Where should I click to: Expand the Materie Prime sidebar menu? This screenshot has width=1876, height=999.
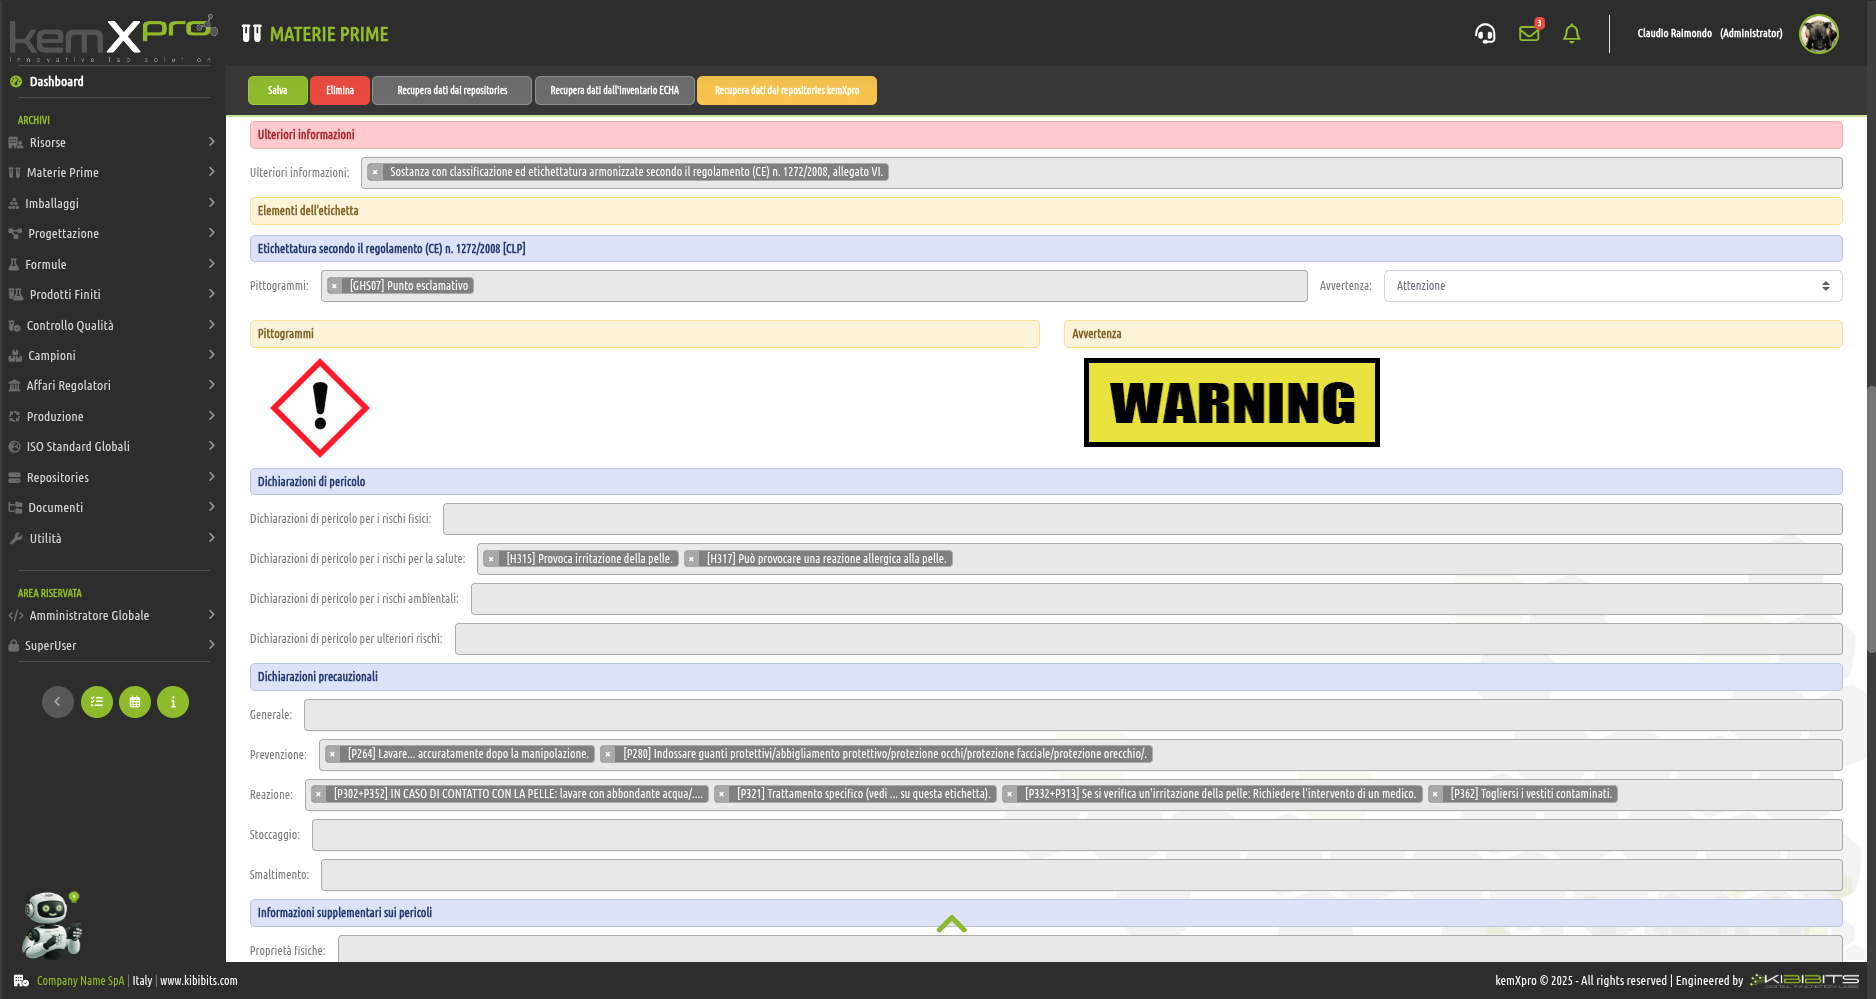click(x=112, y=173)
